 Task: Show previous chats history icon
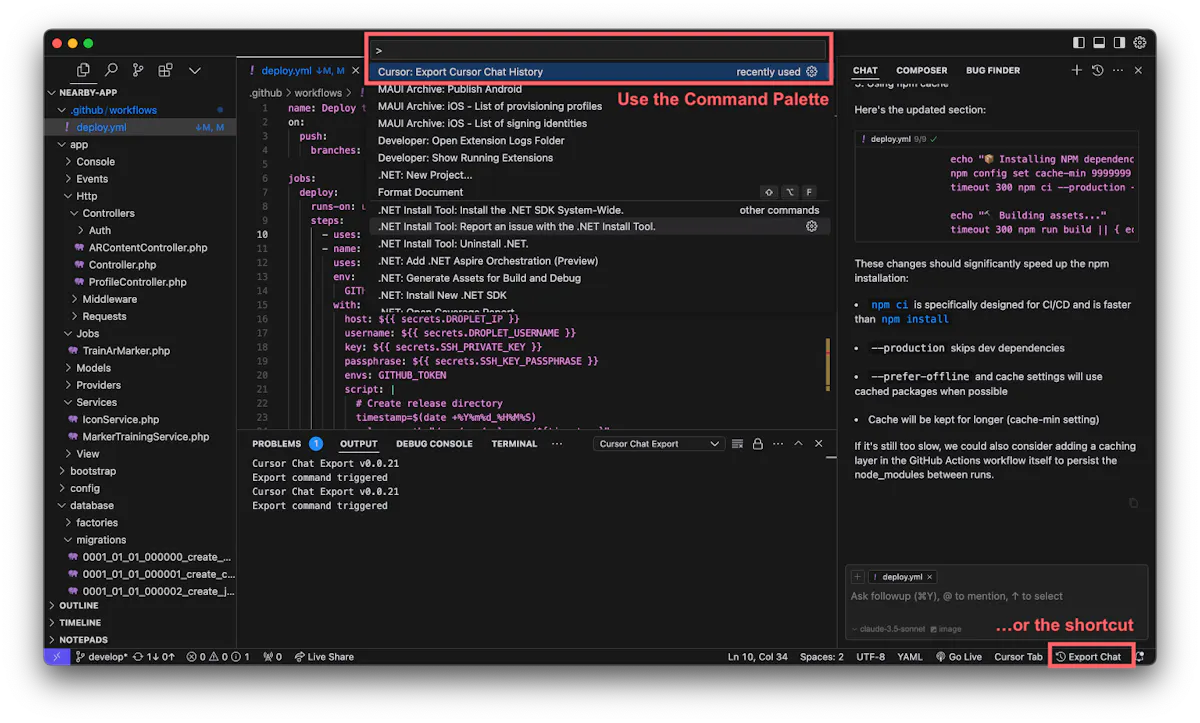[x=1097, y=71]
